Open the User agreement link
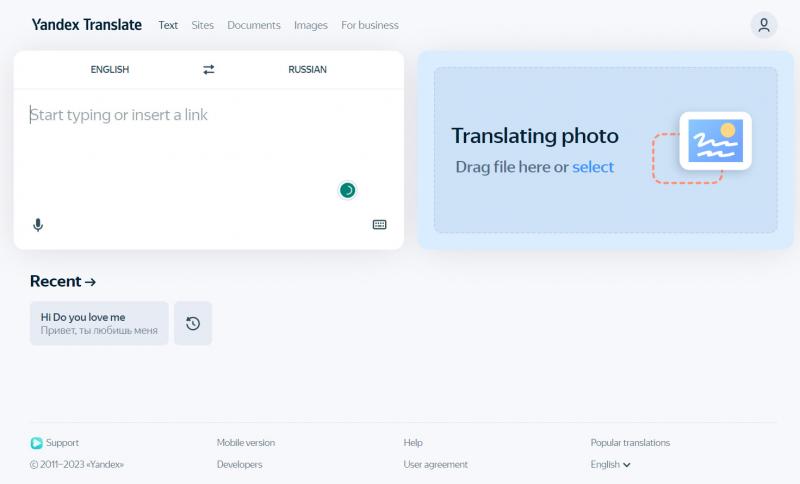800x484 pixels. (x=436, y=465)
